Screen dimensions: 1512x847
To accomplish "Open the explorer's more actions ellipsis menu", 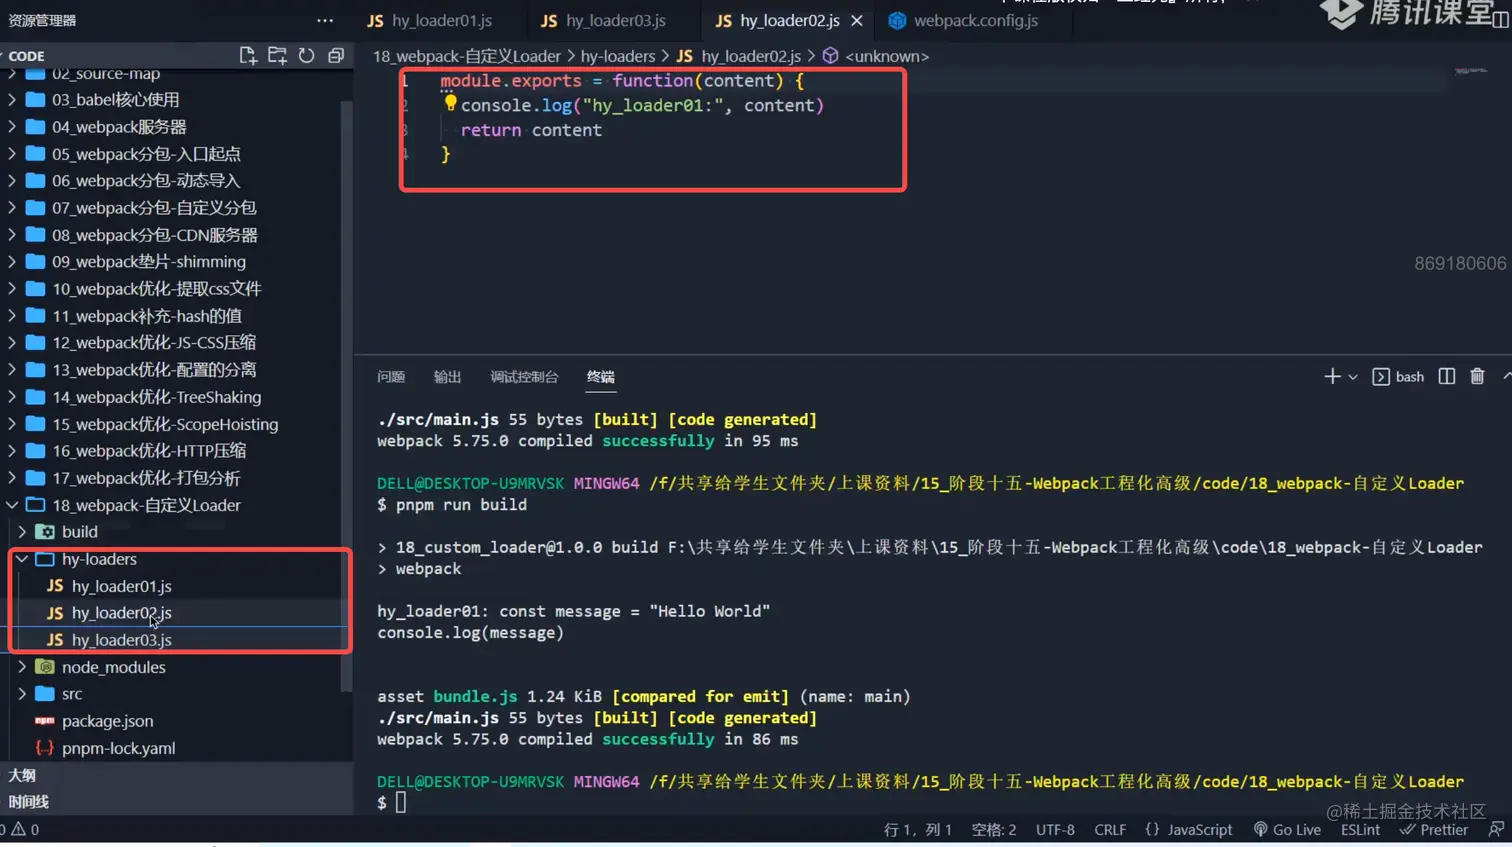I will 325,20.
